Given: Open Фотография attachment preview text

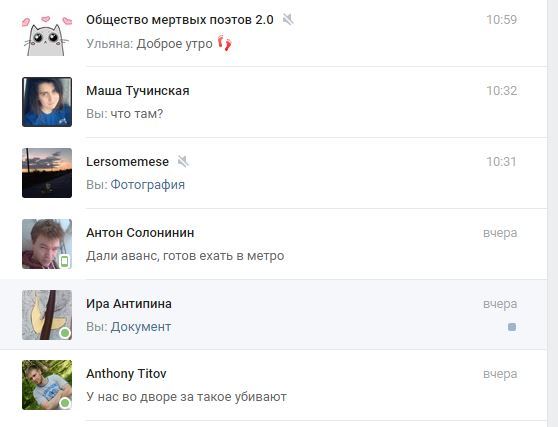Looking at the screenshot, I should click(x=147, y=185).
